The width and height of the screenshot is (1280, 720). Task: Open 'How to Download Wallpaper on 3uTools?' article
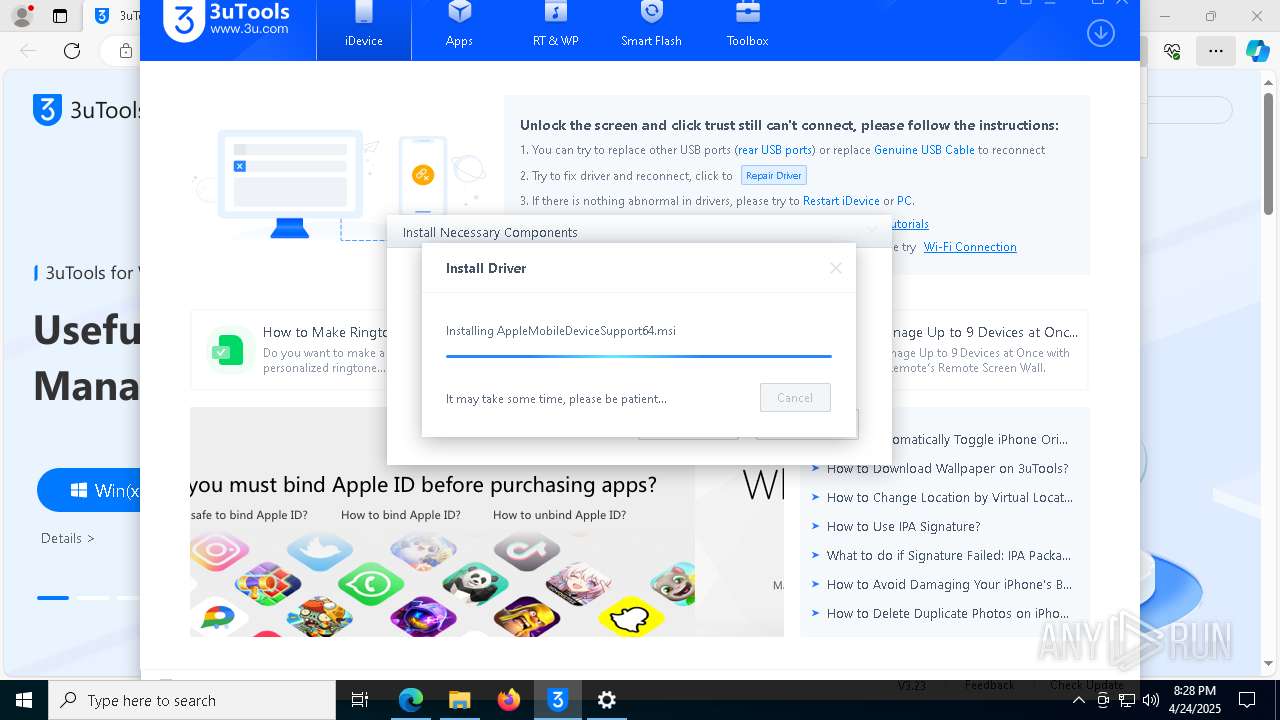947,468
